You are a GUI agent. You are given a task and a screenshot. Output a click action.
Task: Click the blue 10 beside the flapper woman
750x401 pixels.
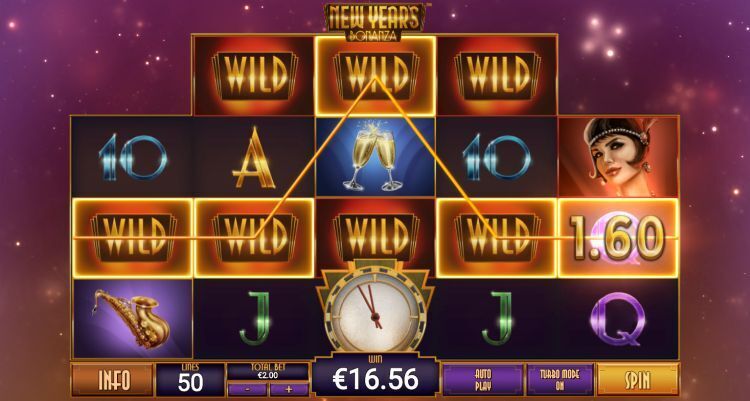click(496, 157)
